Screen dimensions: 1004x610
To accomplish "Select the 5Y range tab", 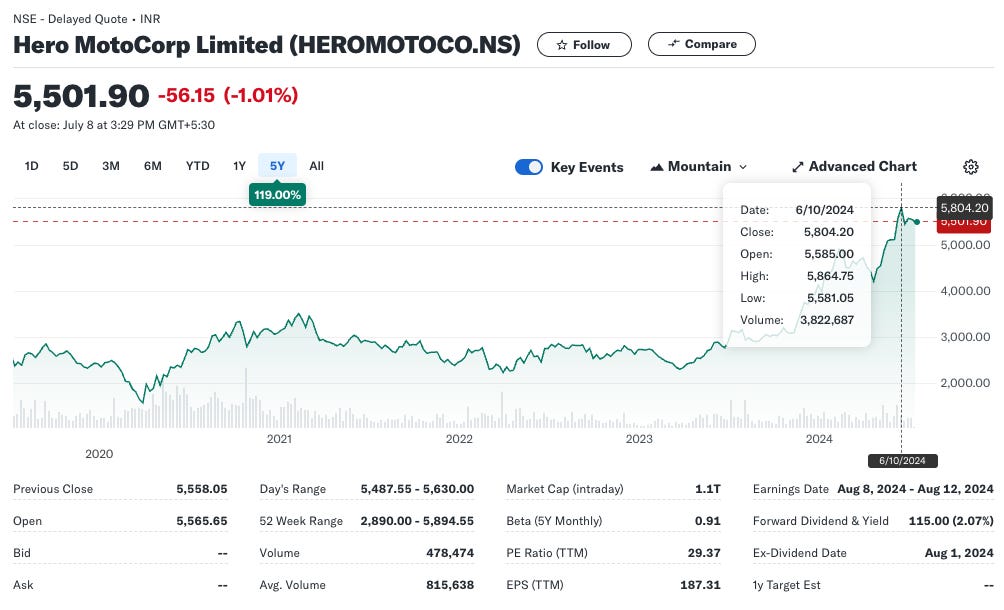I will [x=277, y=166].
